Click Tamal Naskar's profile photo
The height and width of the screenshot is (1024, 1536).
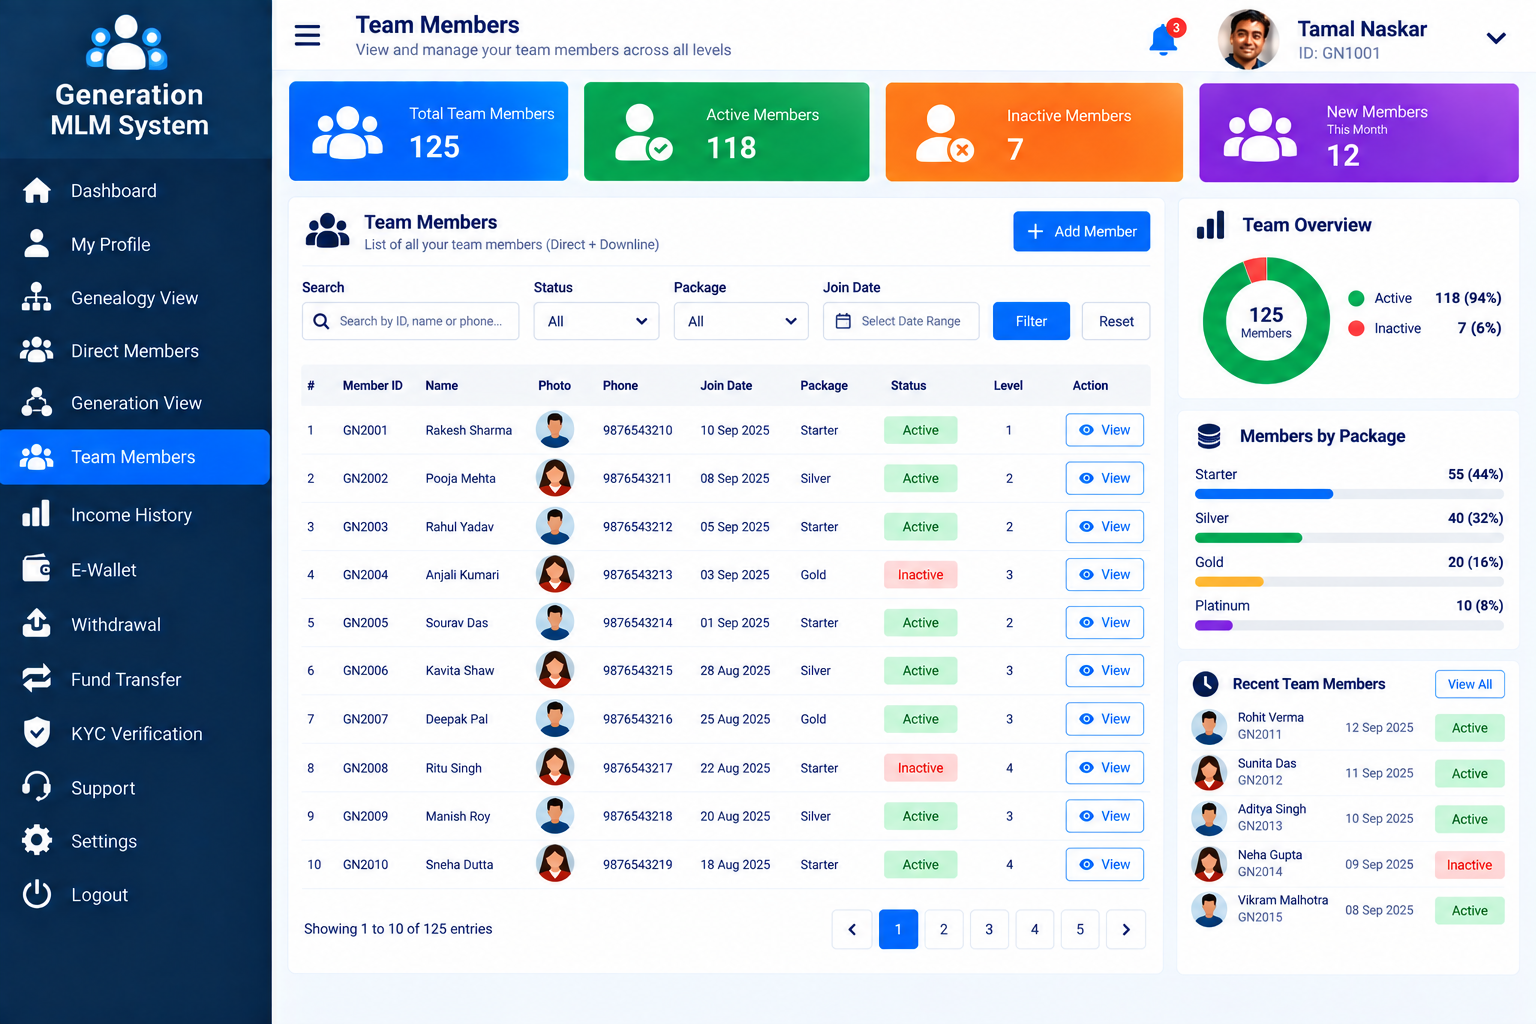click(x=1248, y=39)
